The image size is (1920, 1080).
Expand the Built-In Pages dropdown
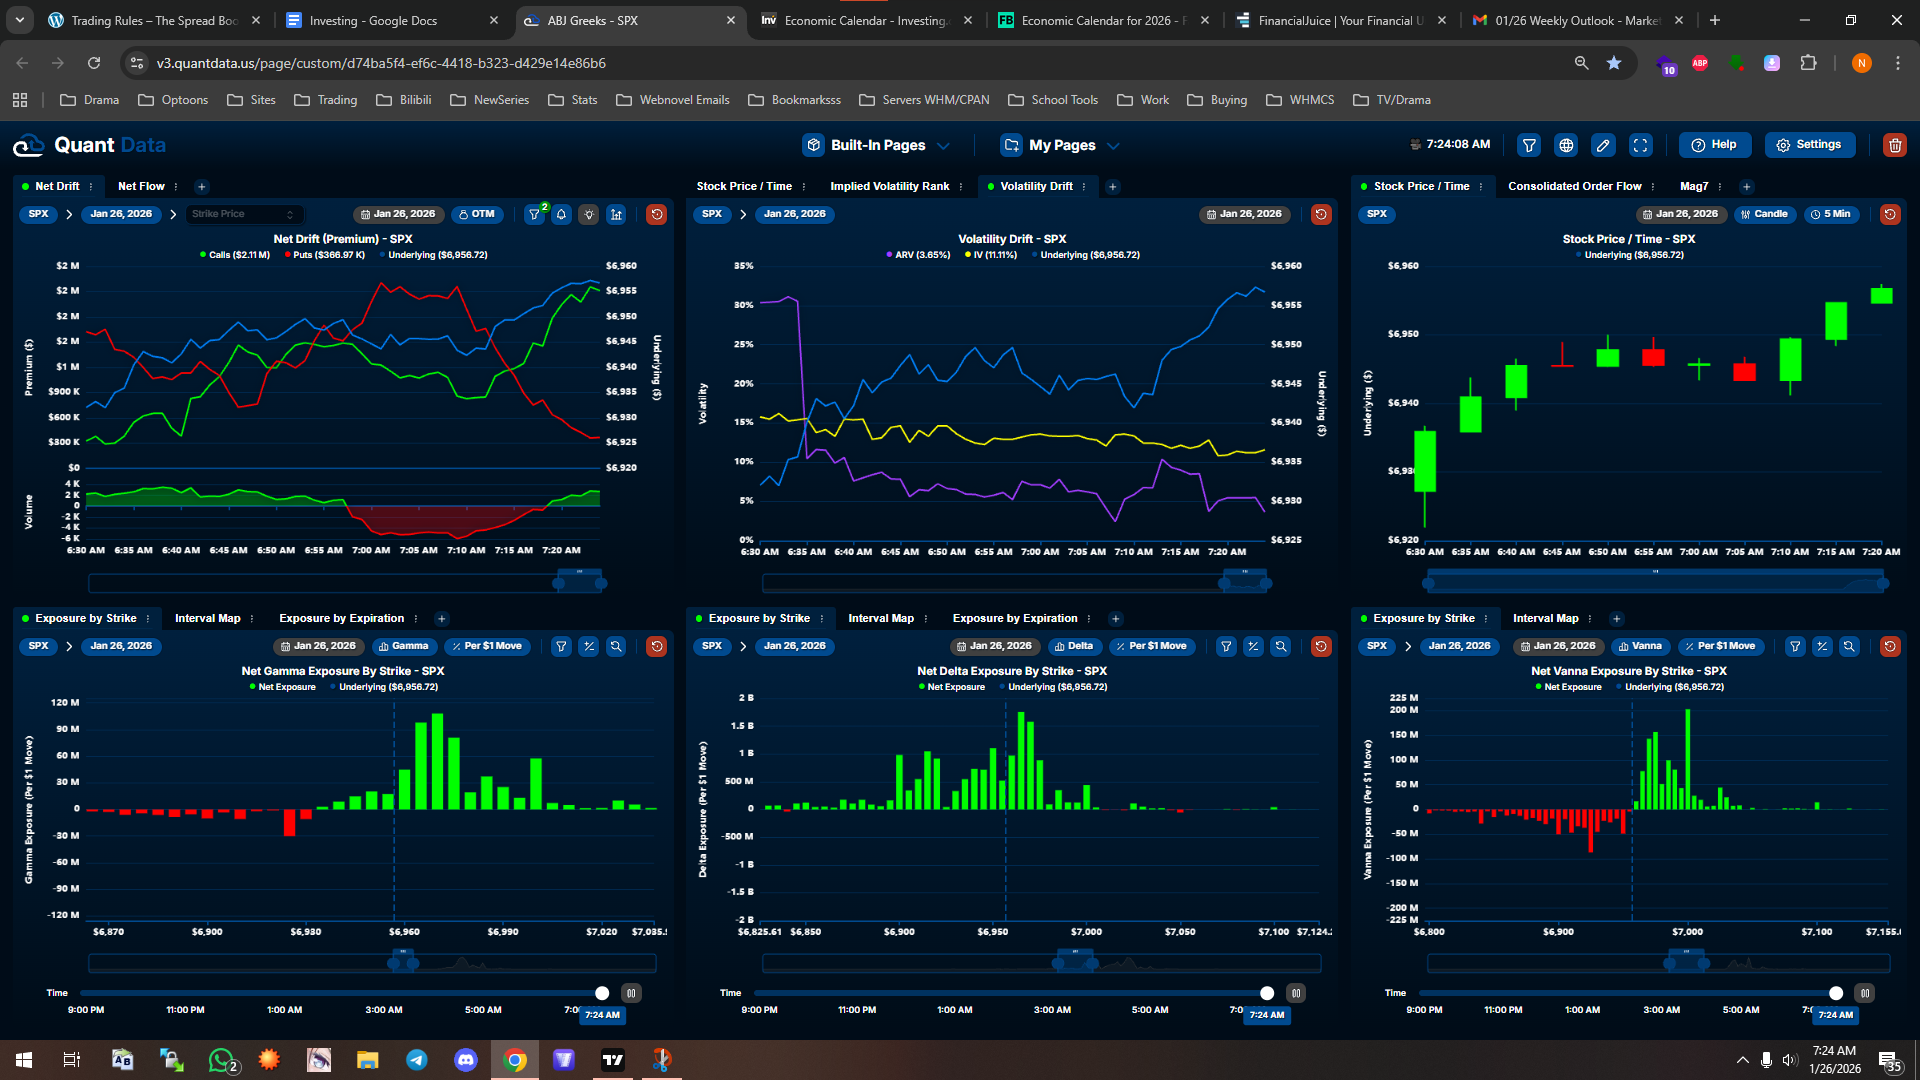tap(877, 145)
